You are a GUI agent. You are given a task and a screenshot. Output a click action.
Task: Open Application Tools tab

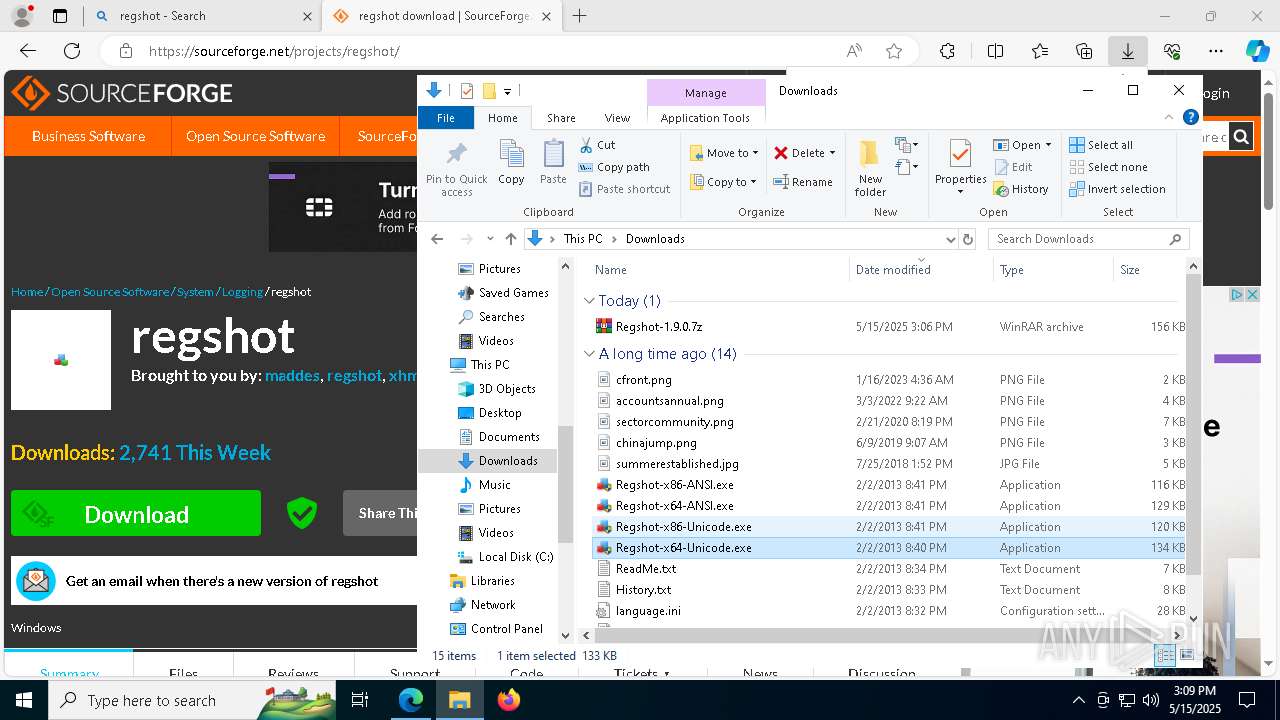pyautogui.click(x=705, y=118)
